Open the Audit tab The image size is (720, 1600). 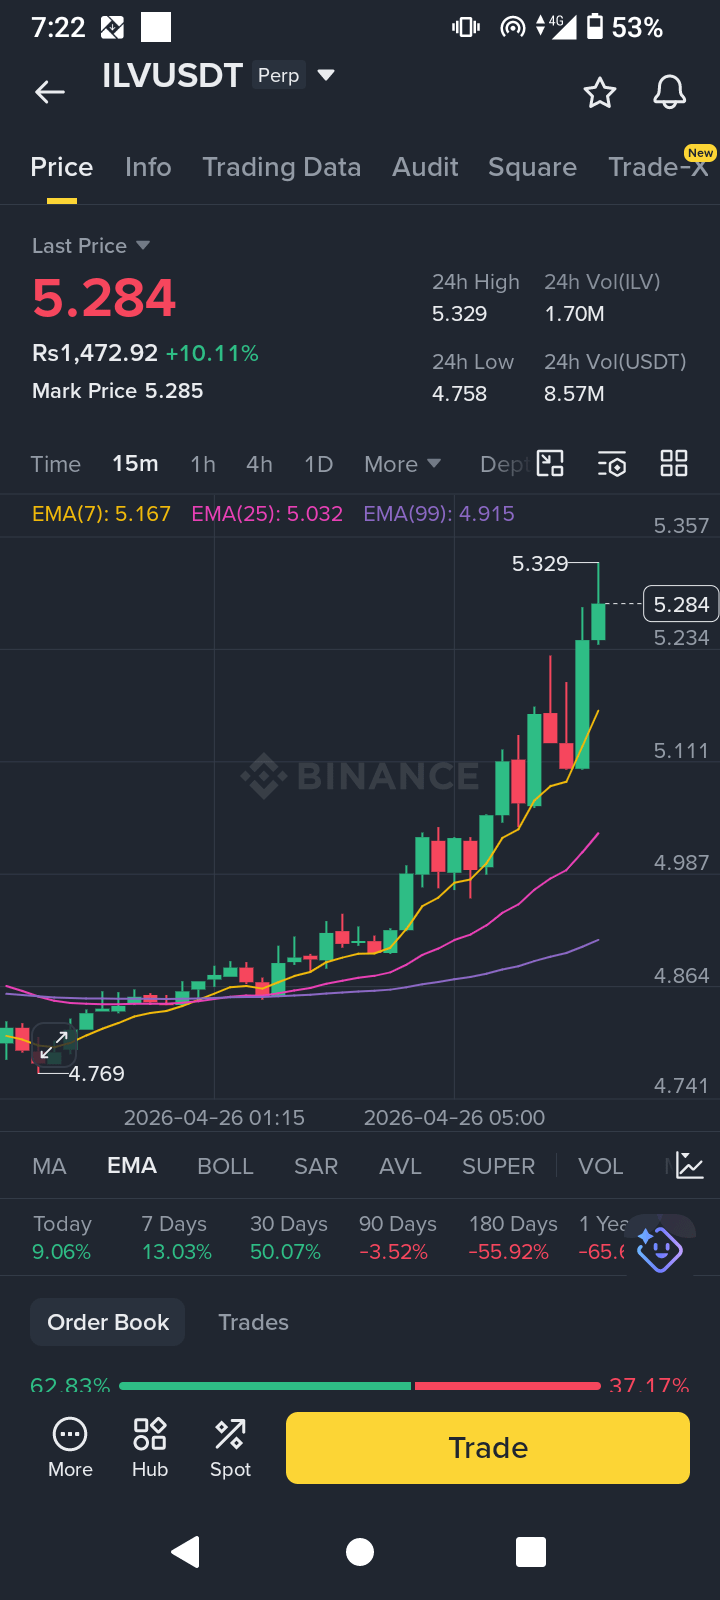(425, 167)
